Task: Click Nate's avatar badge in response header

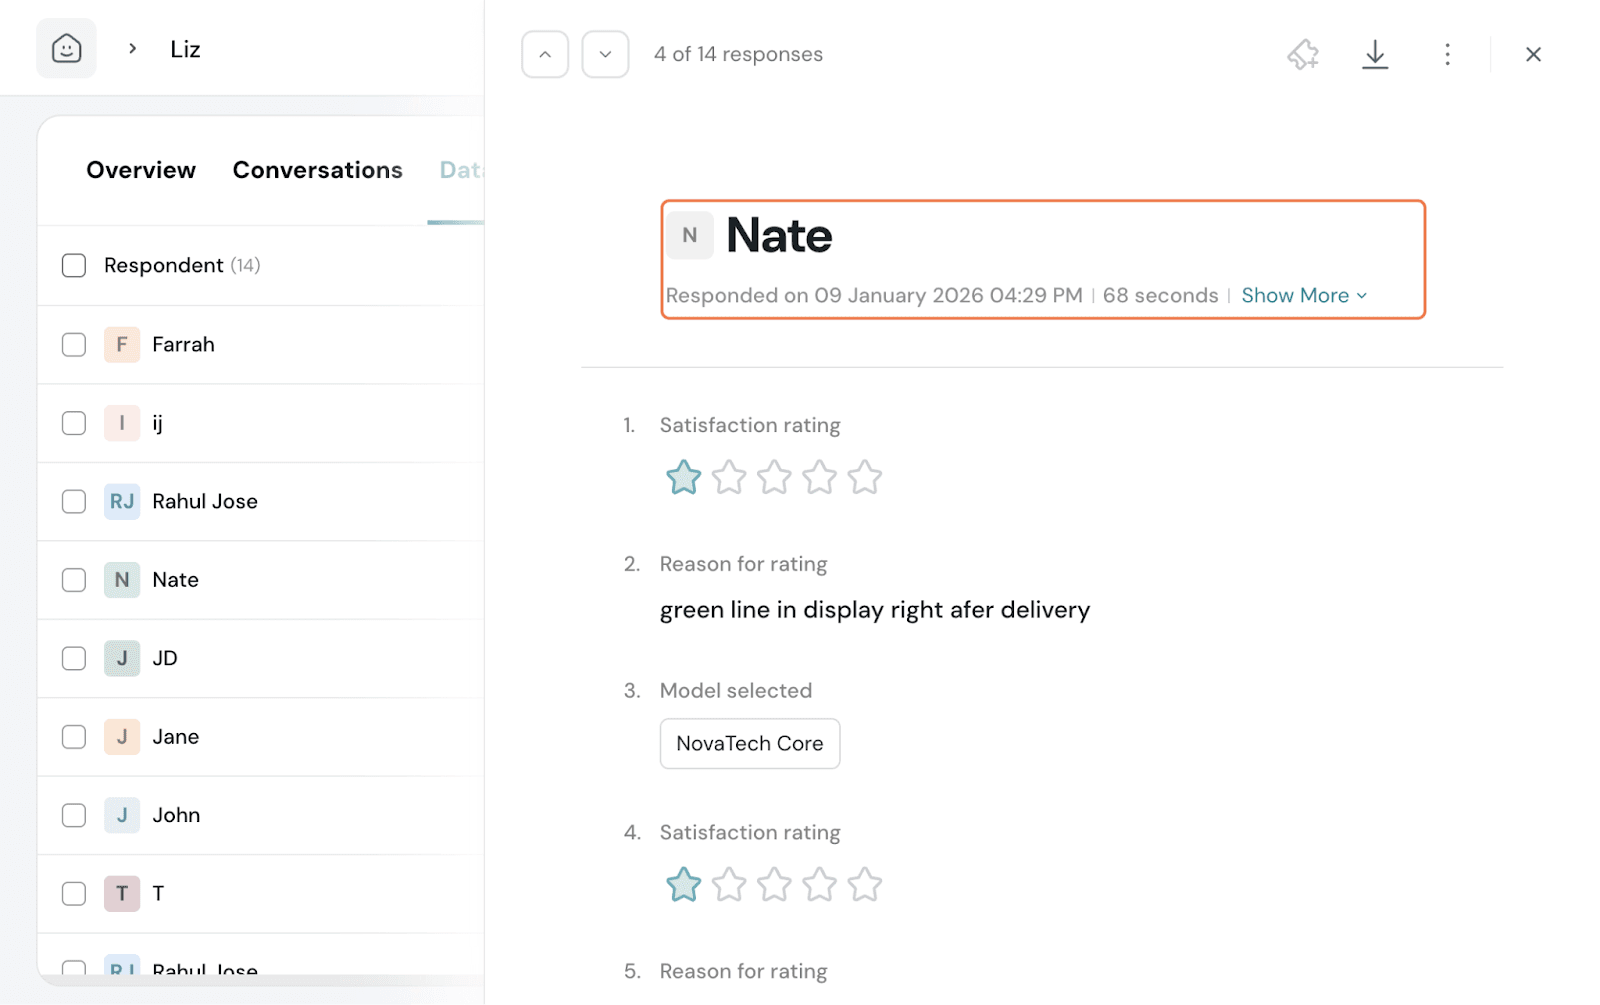Action: [690, 236]
